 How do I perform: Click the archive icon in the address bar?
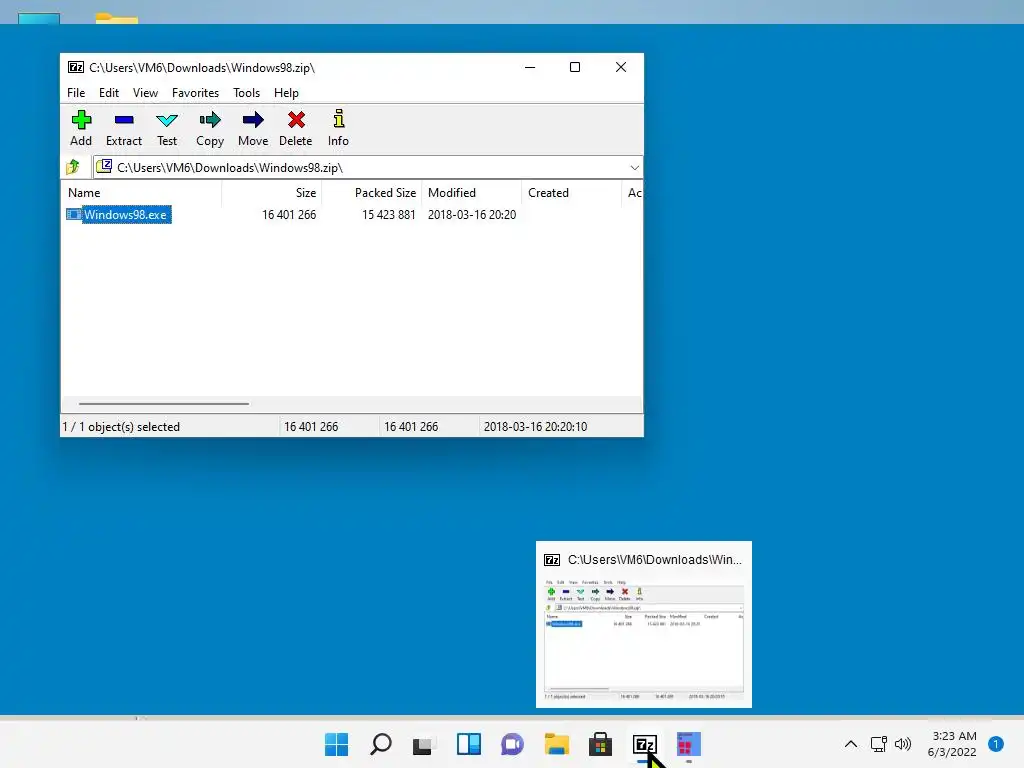tap(104, 167)
